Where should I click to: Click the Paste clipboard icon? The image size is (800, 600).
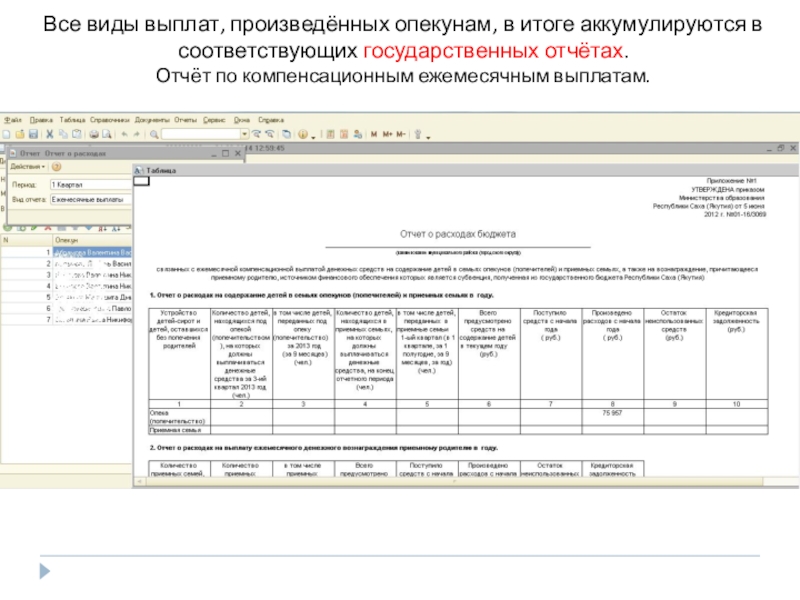point(77,134)
